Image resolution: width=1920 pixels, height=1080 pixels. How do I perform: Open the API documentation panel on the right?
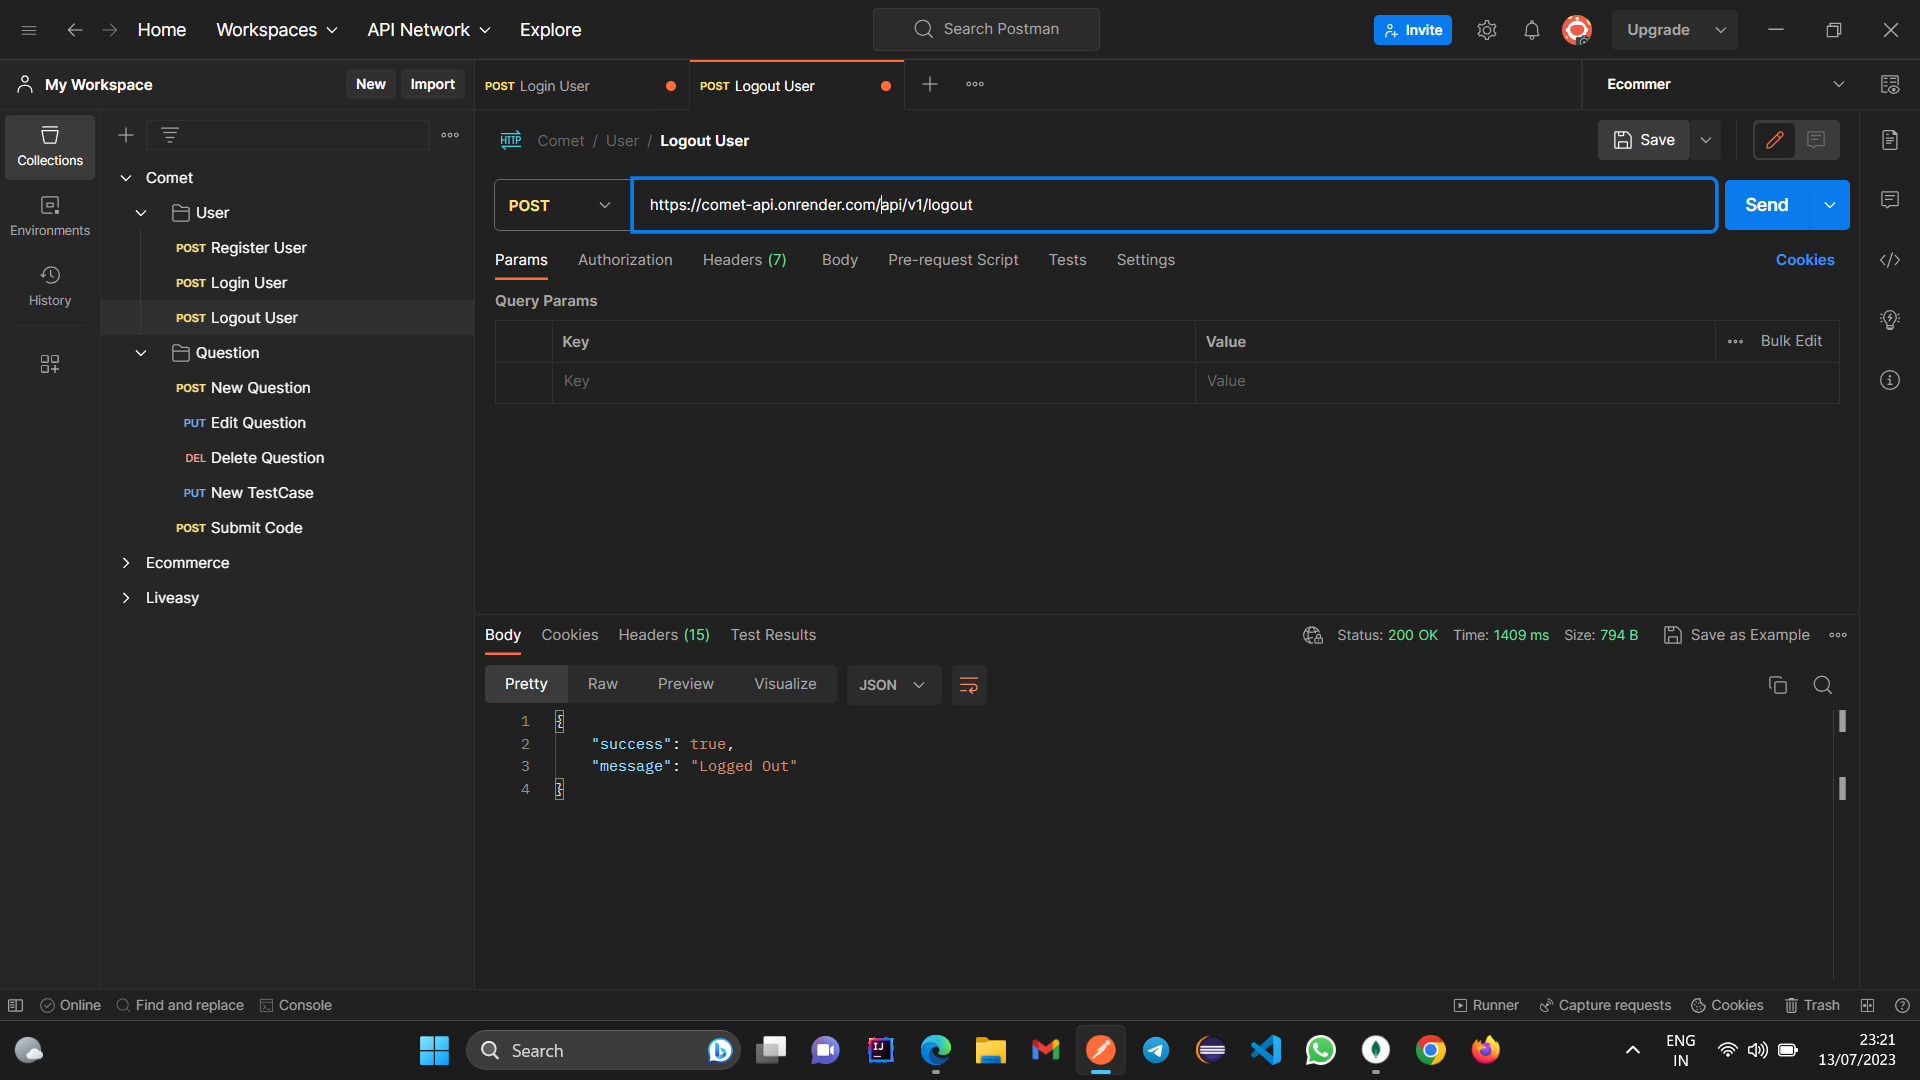[1890, 140]
